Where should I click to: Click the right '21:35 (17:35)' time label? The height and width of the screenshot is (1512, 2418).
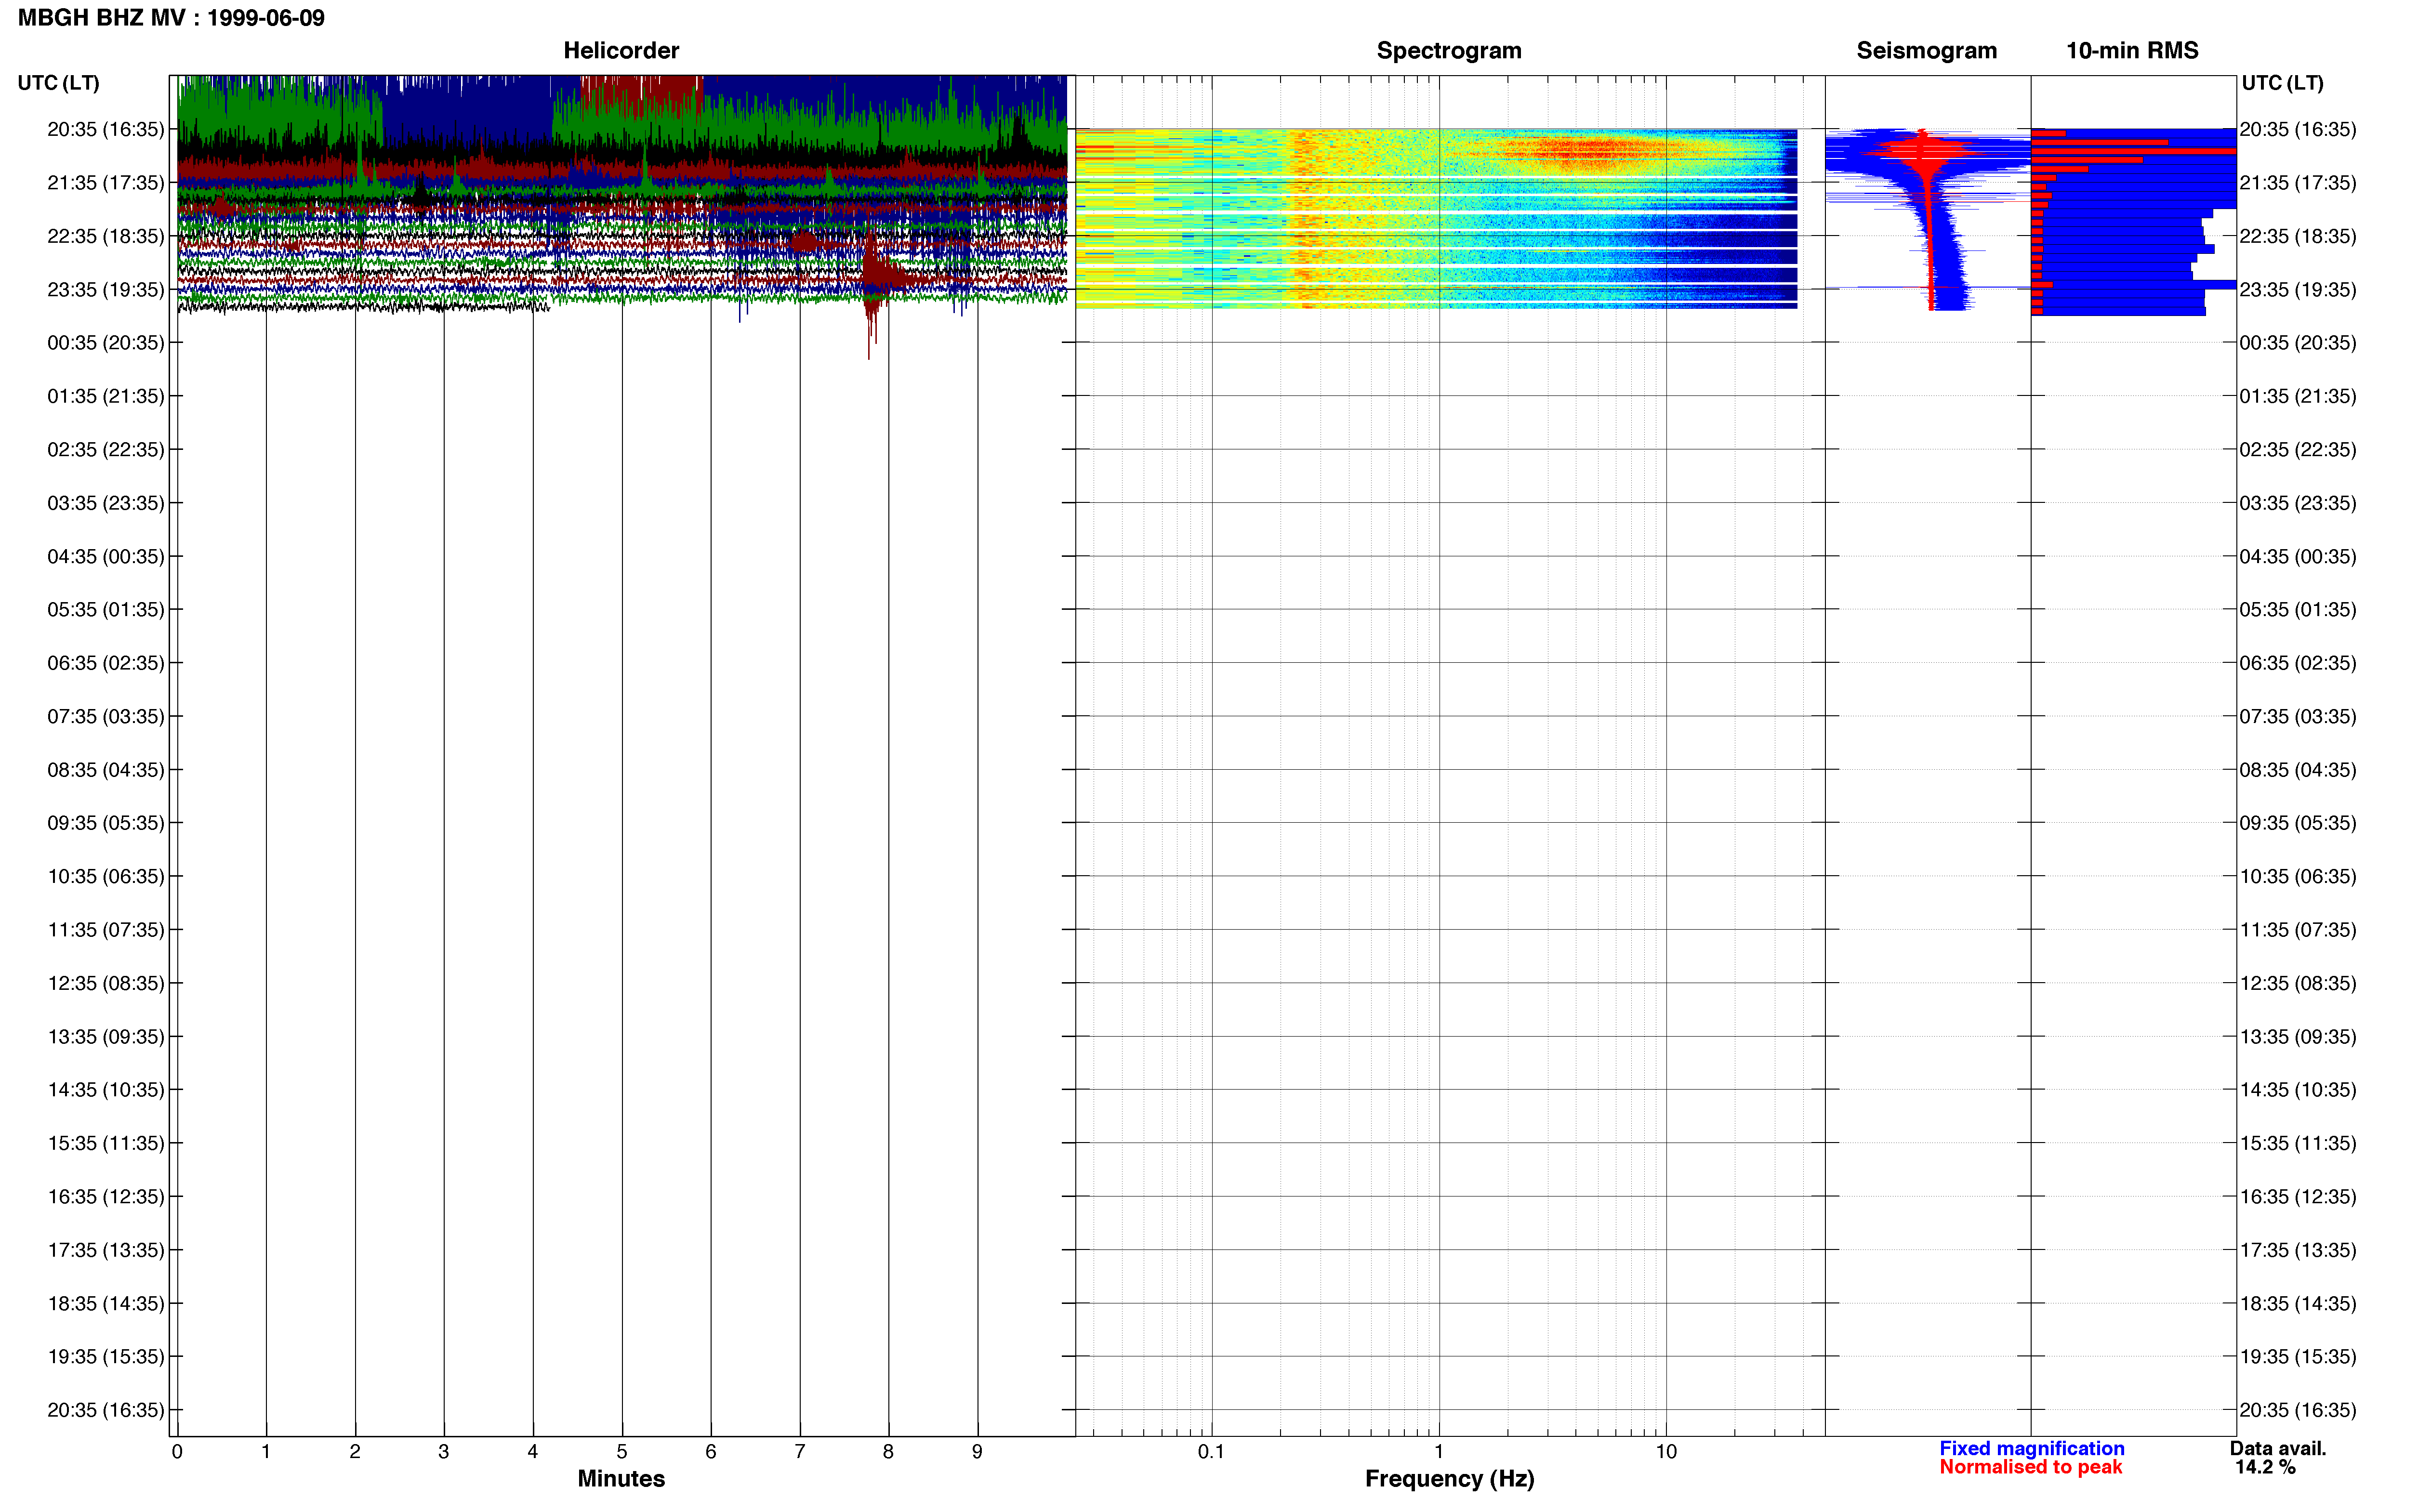(x=2298, y=183)
